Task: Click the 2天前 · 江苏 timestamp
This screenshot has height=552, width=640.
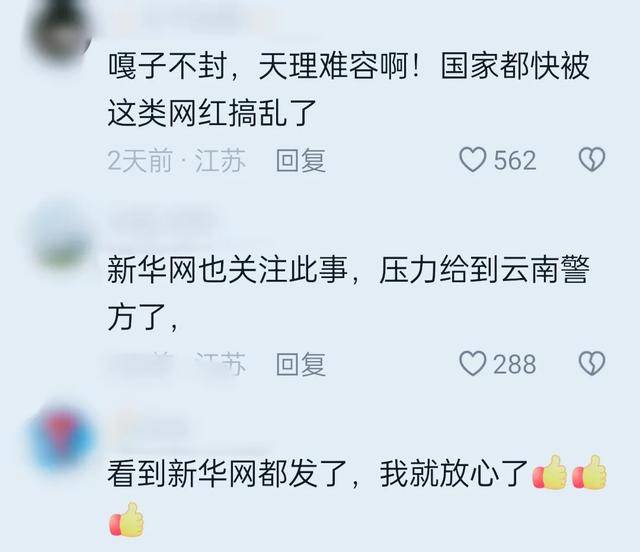Action: point(177,160)
